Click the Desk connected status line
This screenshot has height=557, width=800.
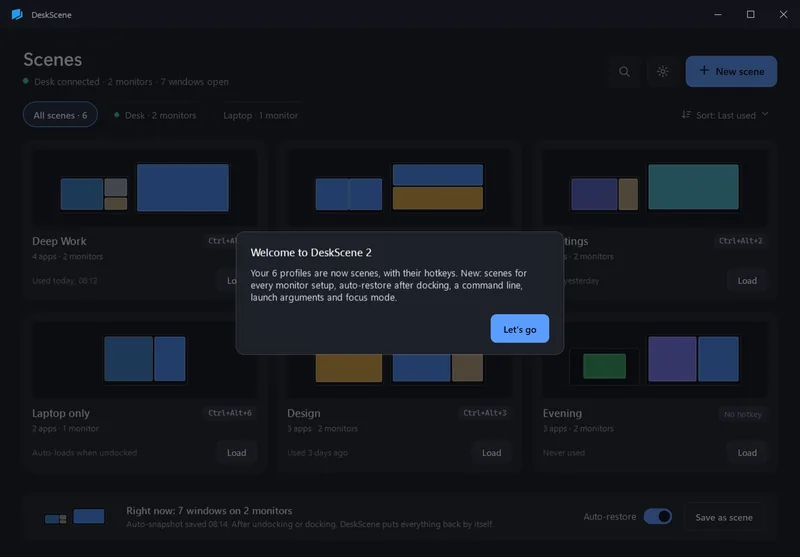coord(126,82)
